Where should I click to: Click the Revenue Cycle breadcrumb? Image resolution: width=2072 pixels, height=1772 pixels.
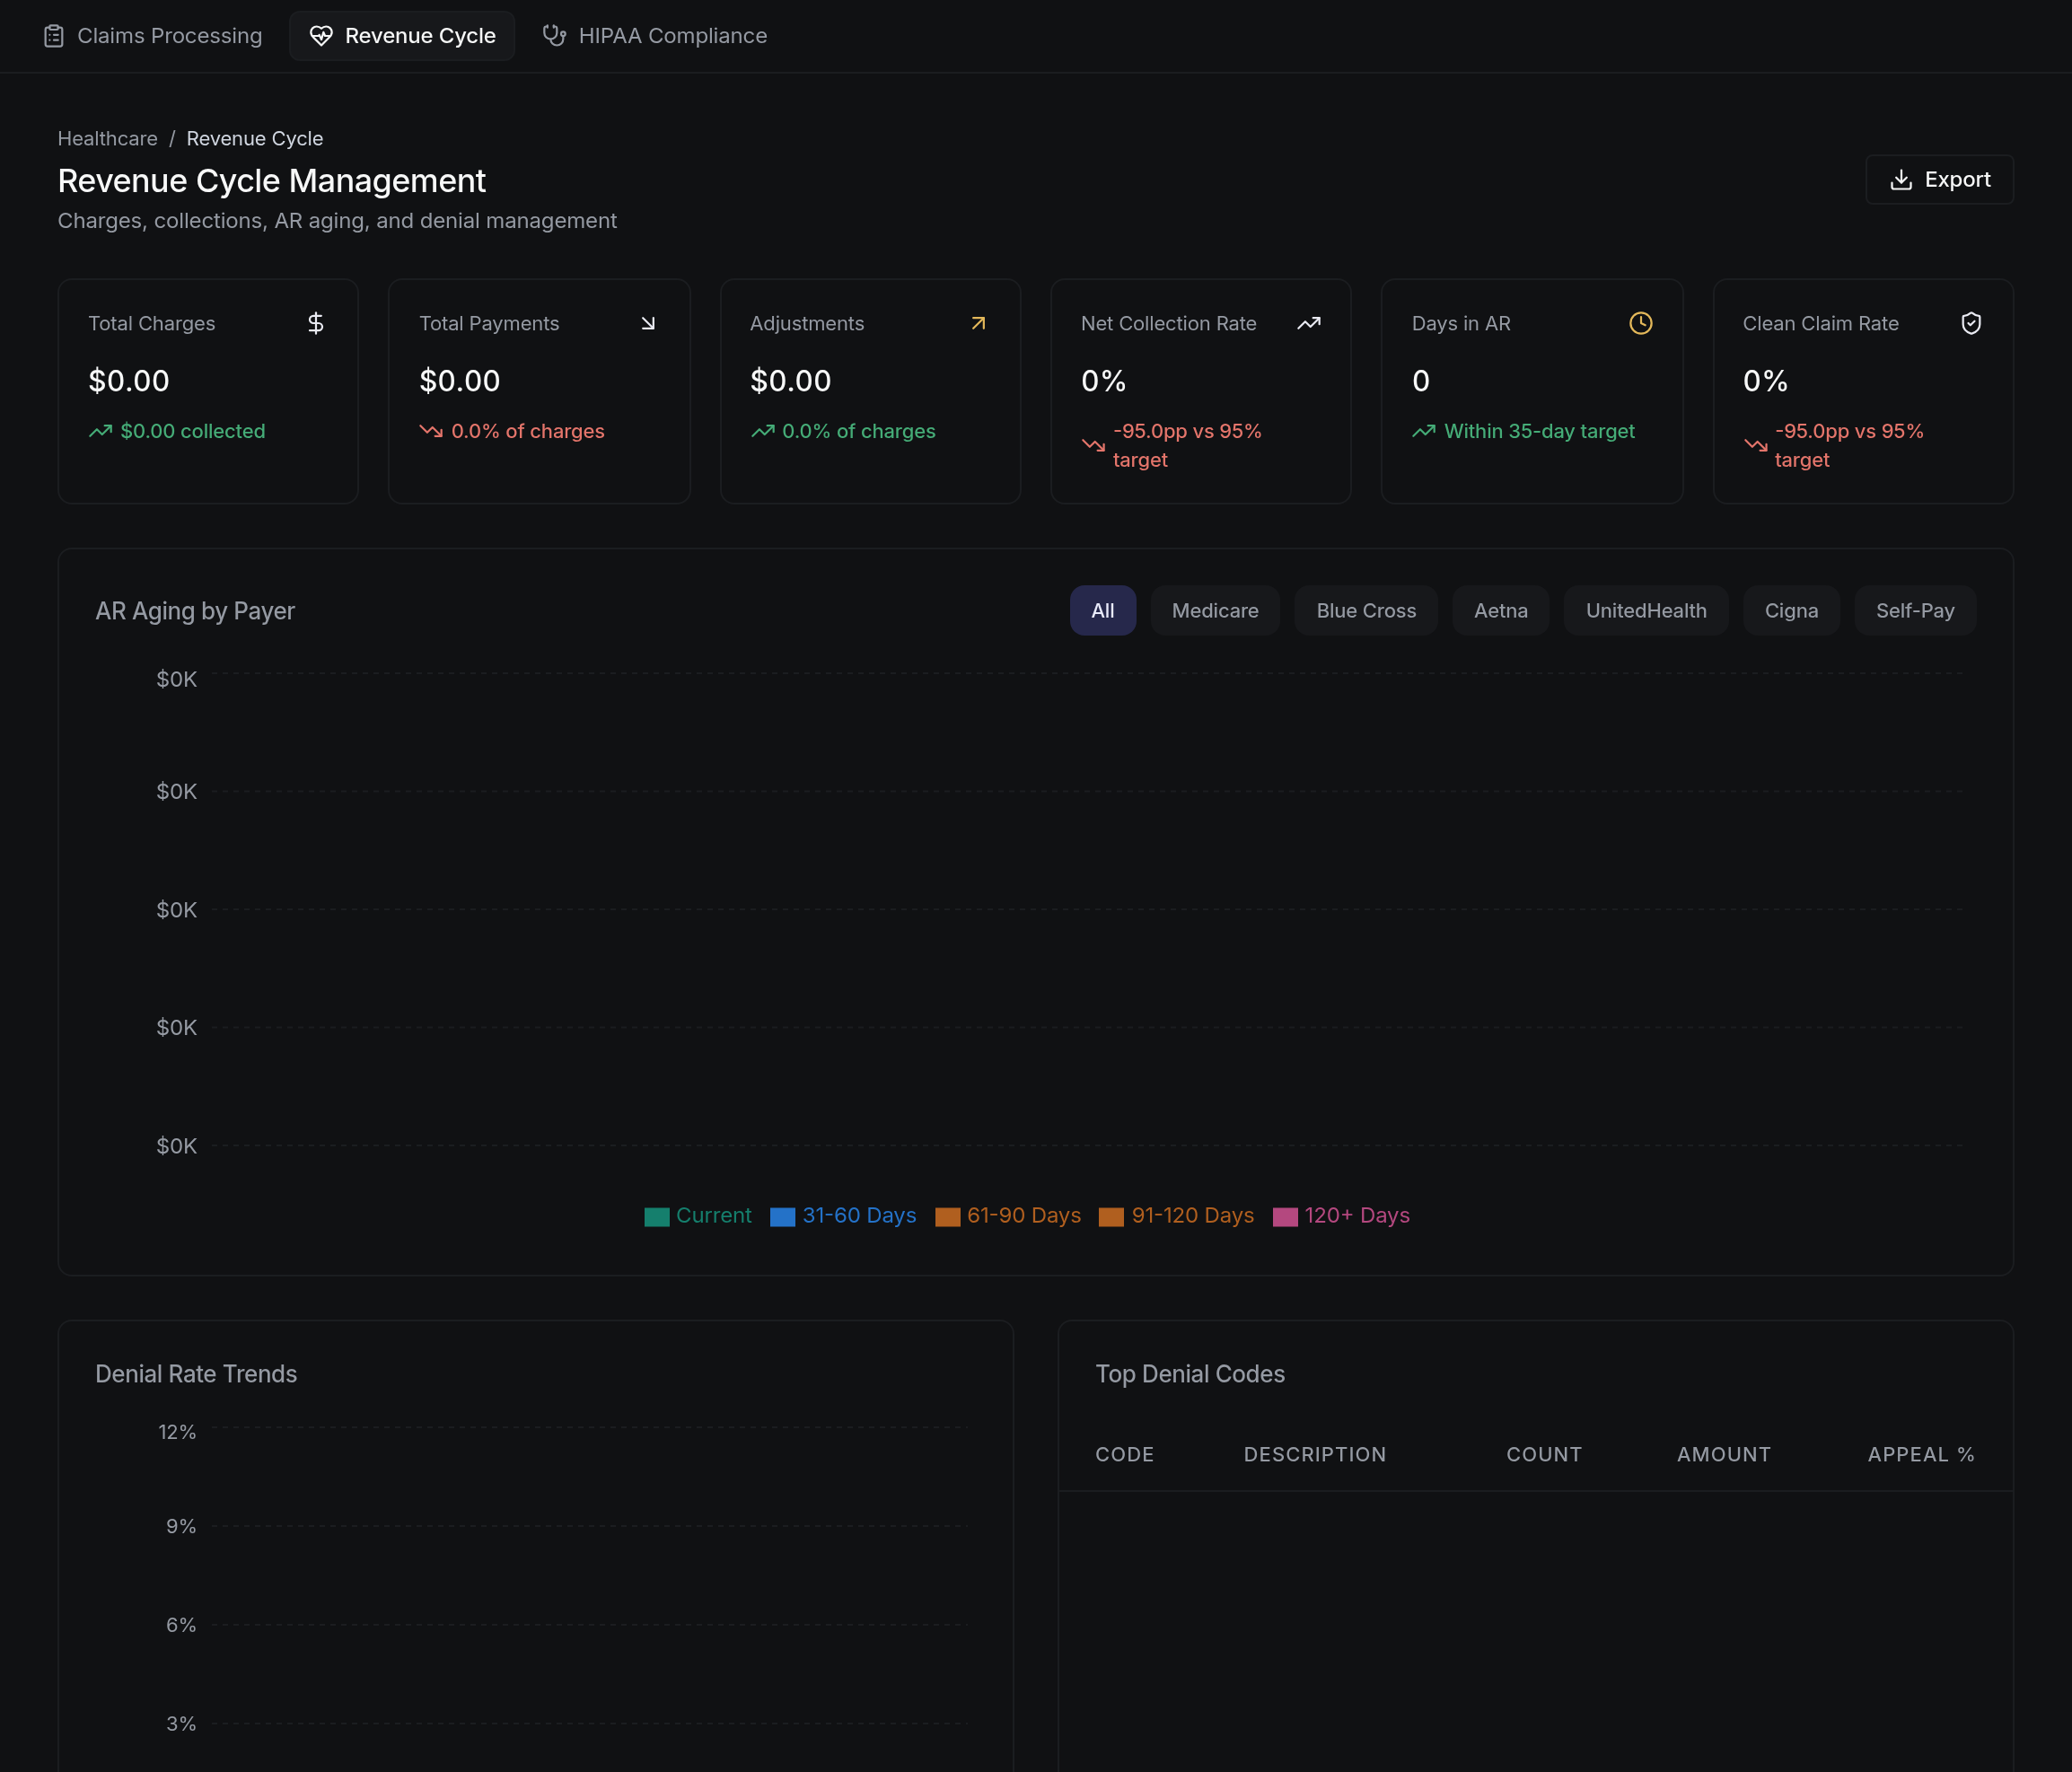pyautogui.click(x=255, y=138)
